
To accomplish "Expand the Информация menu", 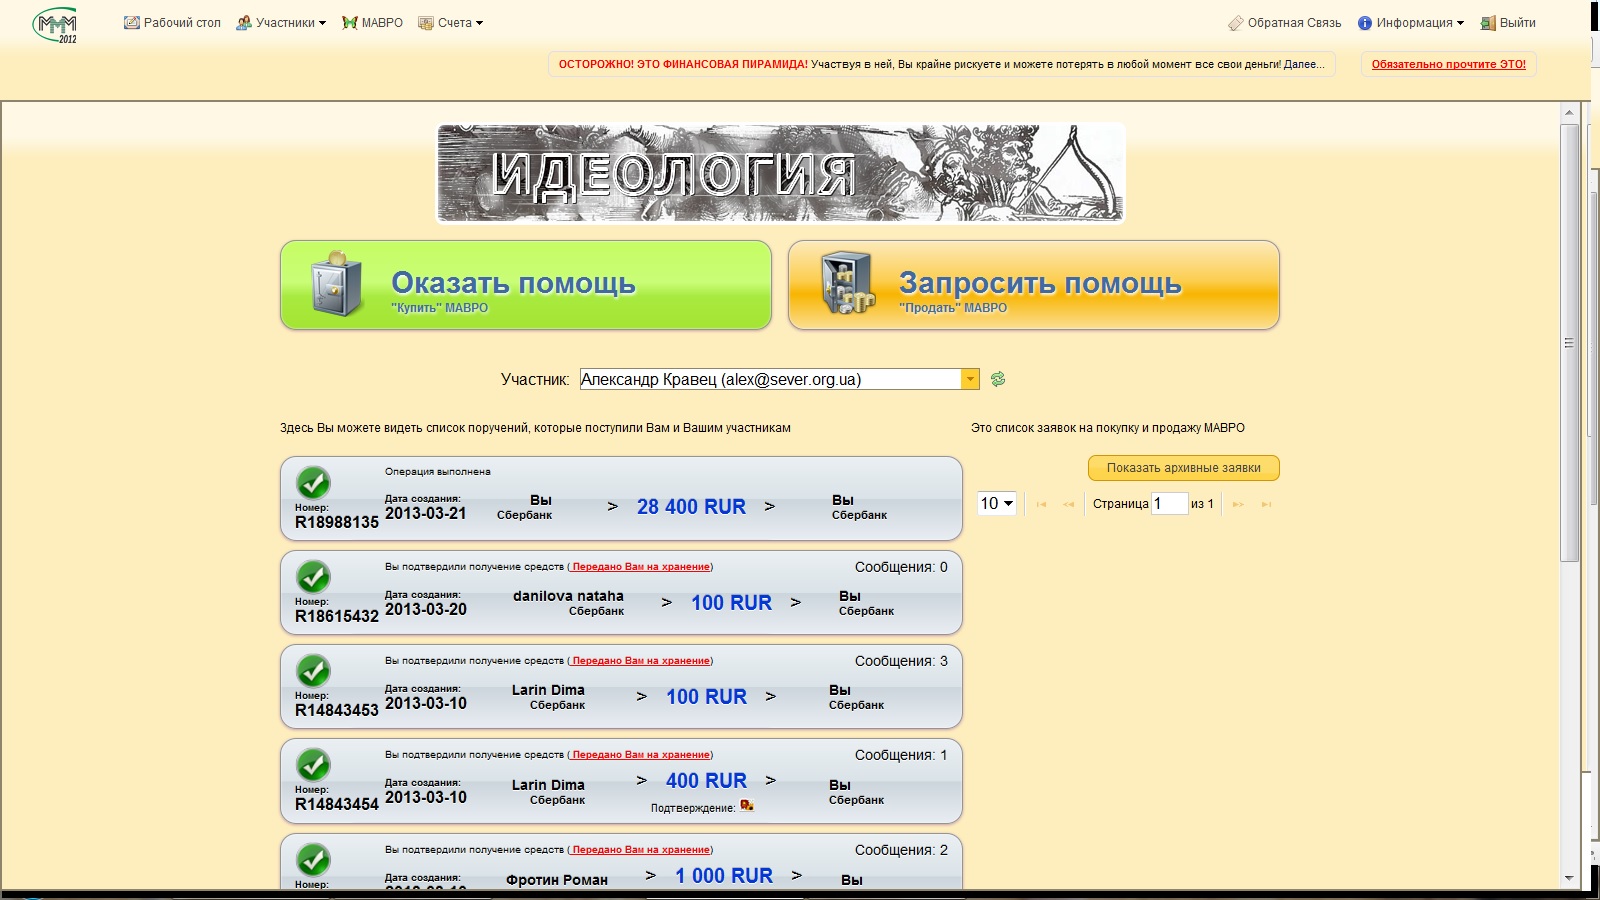I will pos(1411,22).
